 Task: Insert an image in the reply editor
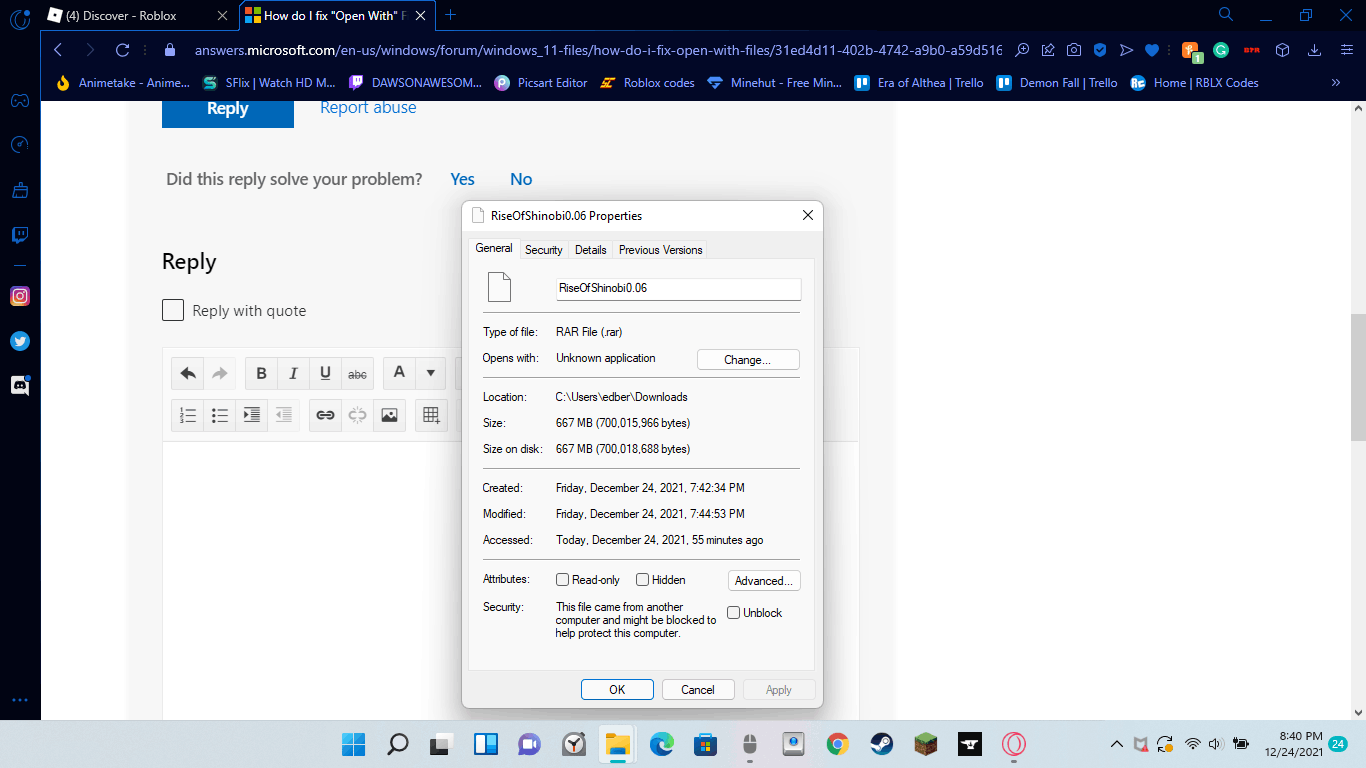(x=389, y=415)
